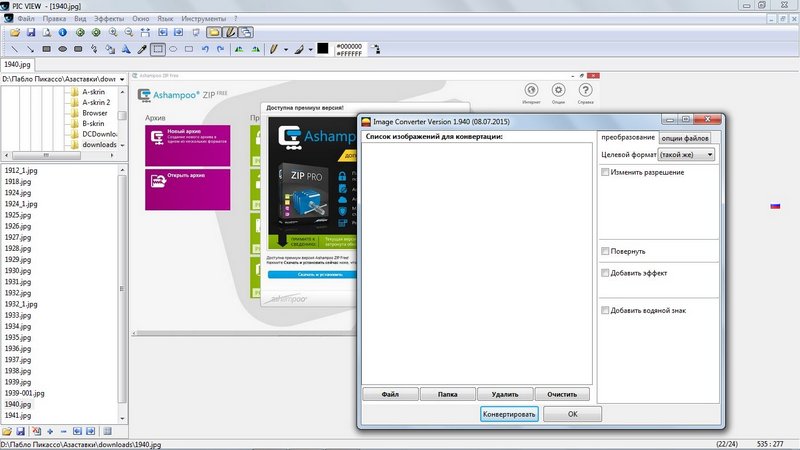
Task: Zoom out with the magnifier minus icon
Action: pyautogui.click(x=129, y=33)
